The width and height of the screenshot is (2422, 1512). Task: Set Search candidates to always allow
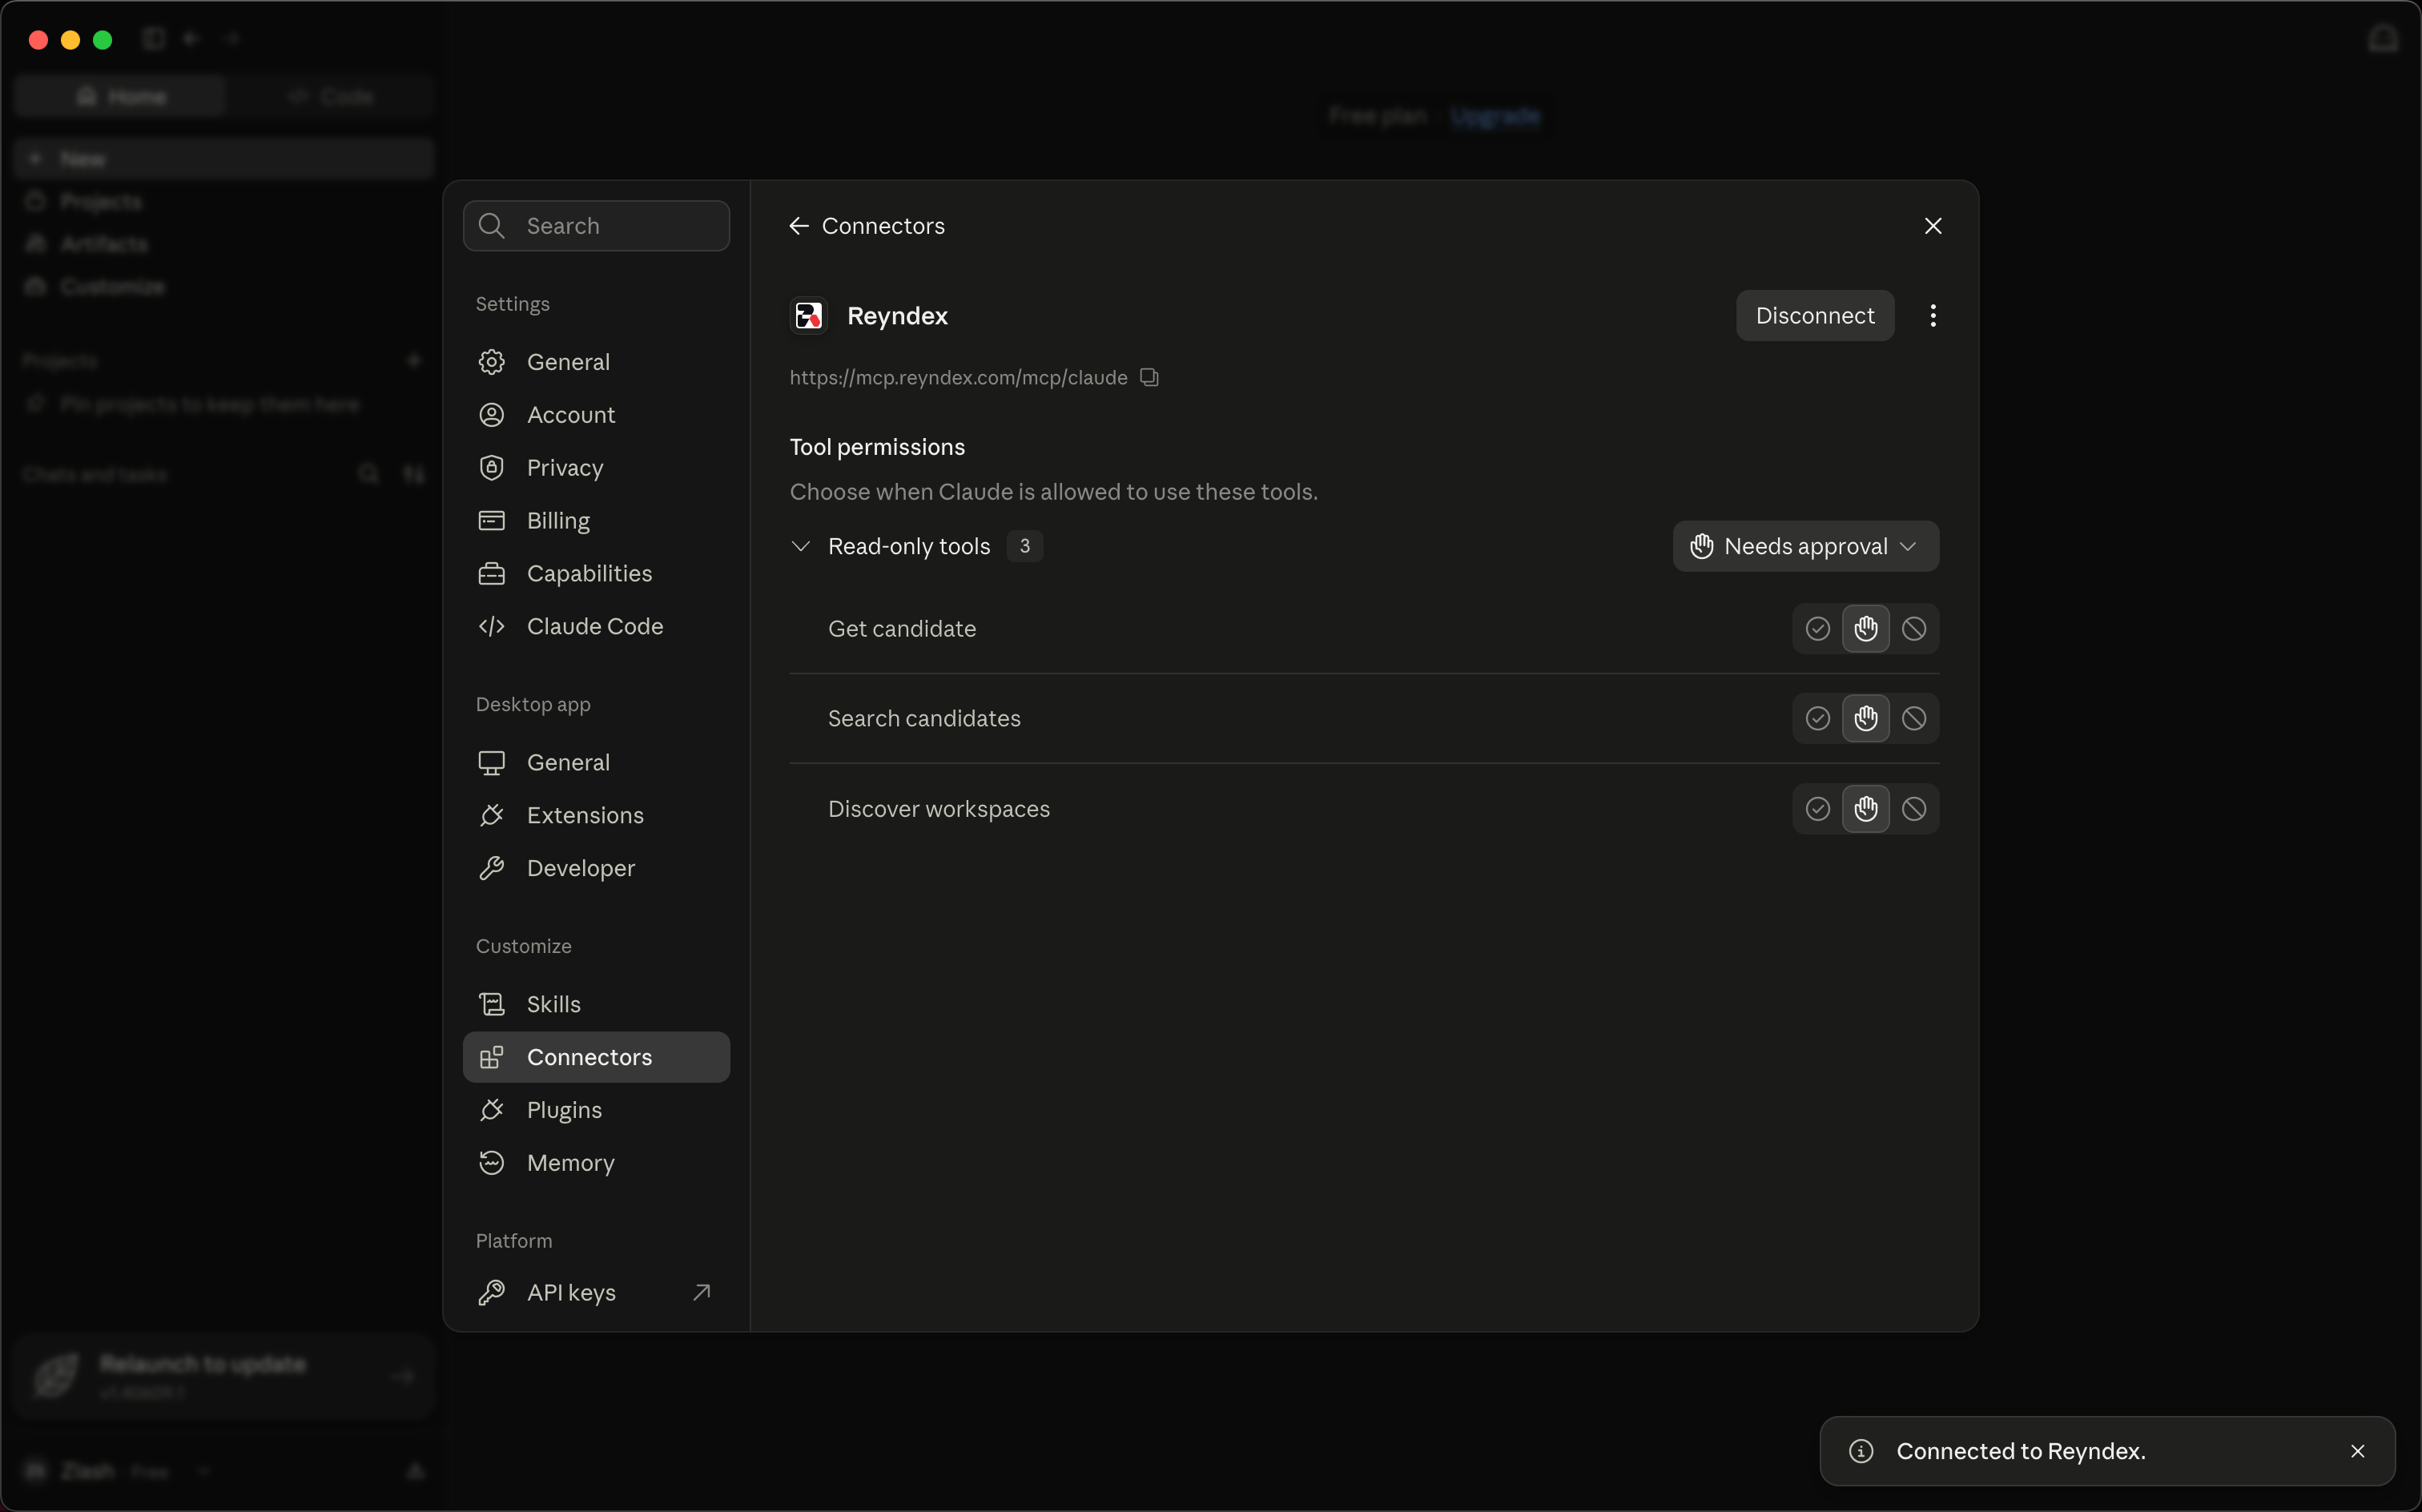[x=1817, y=719]
